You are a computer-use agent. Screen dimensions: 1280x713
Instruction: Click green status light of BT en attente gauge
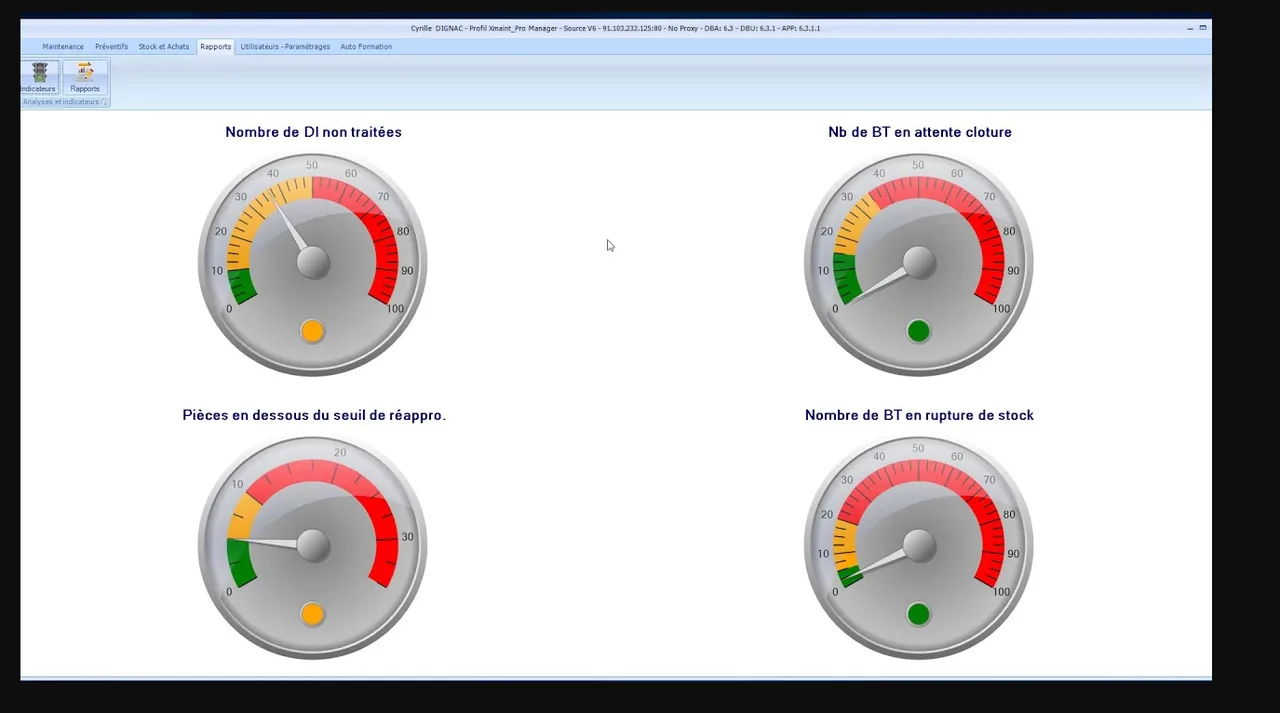pyautogui.click(x=918, y=331)
